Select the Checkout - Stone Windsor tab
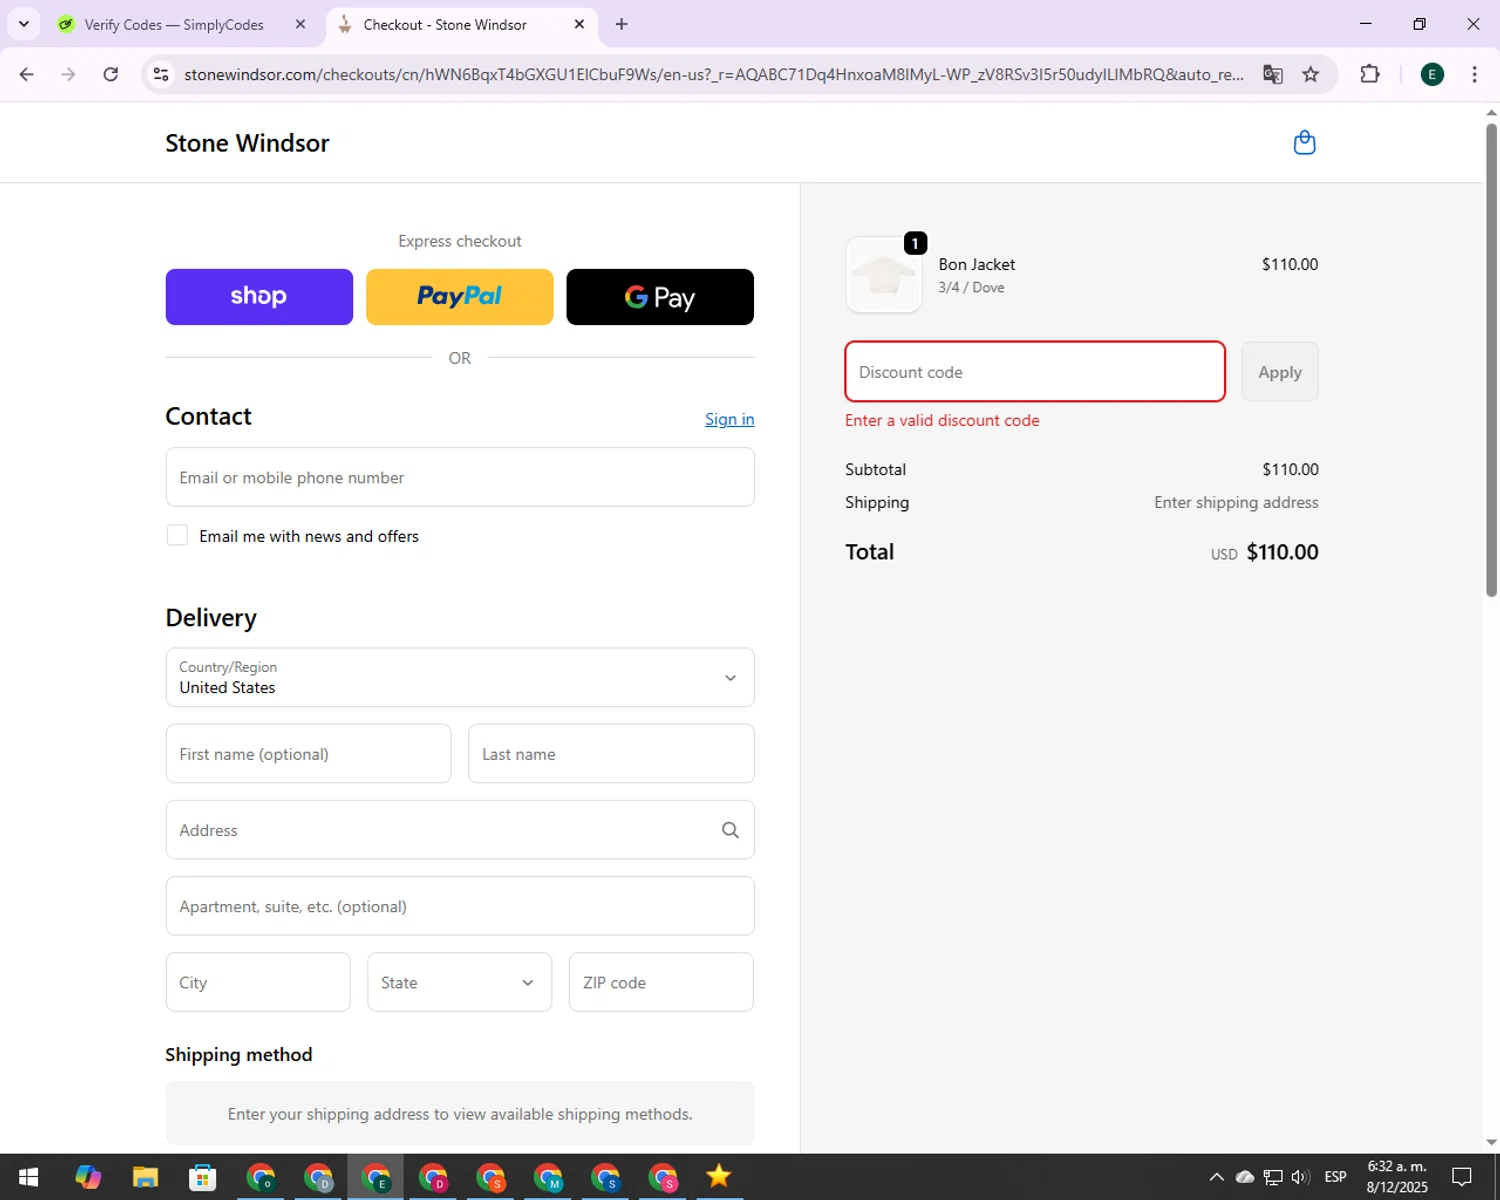1500x1200 pixels. 445,24
